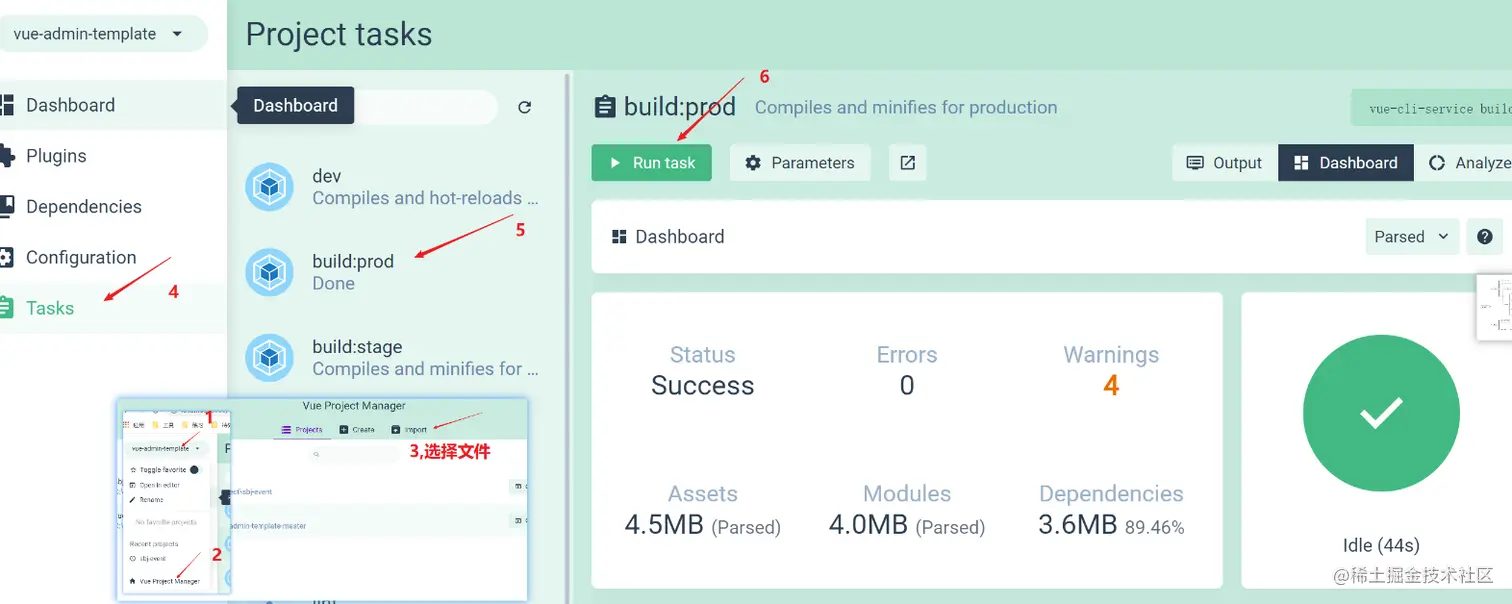Open Create tab in inset Project Manager
1512x604 pixels.
click(x=357, y=430)
